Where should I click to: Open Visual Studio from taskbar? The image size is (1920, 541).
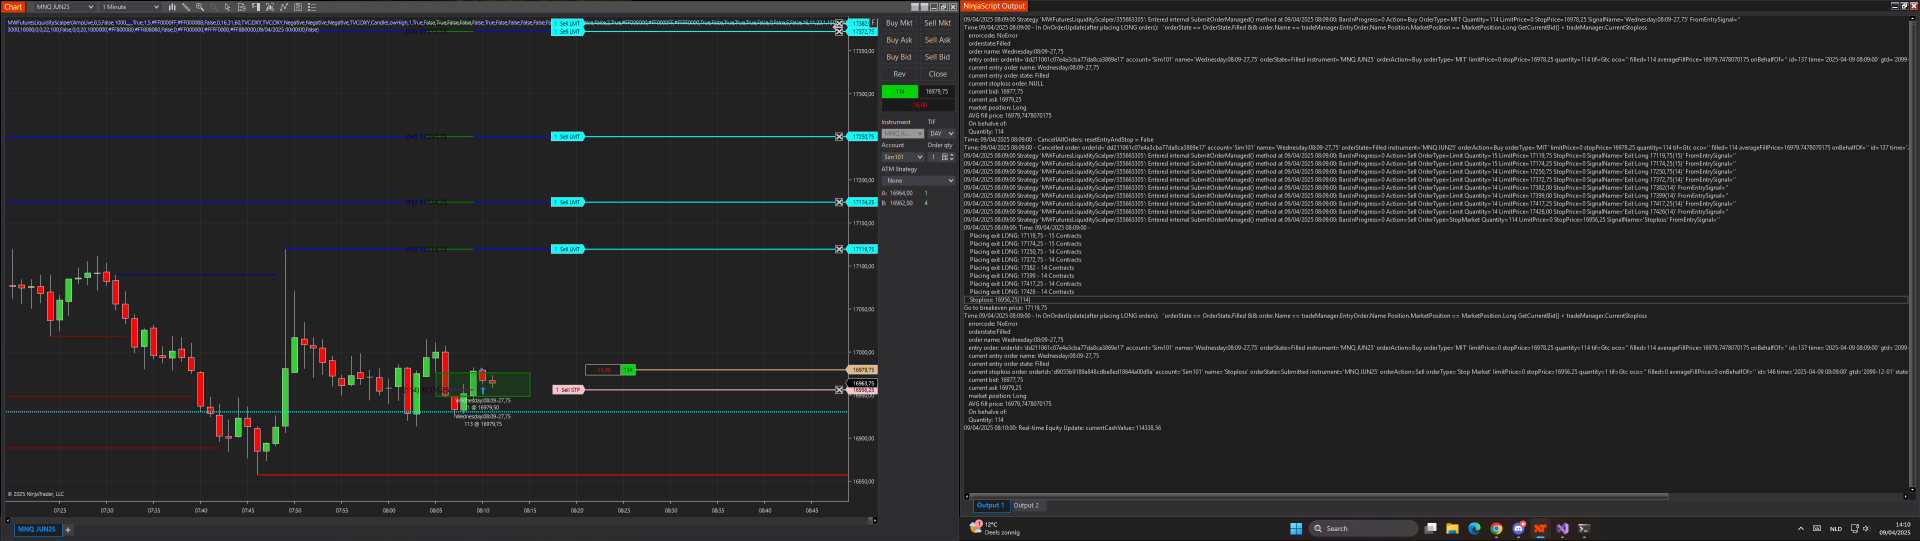(1562, 528)
